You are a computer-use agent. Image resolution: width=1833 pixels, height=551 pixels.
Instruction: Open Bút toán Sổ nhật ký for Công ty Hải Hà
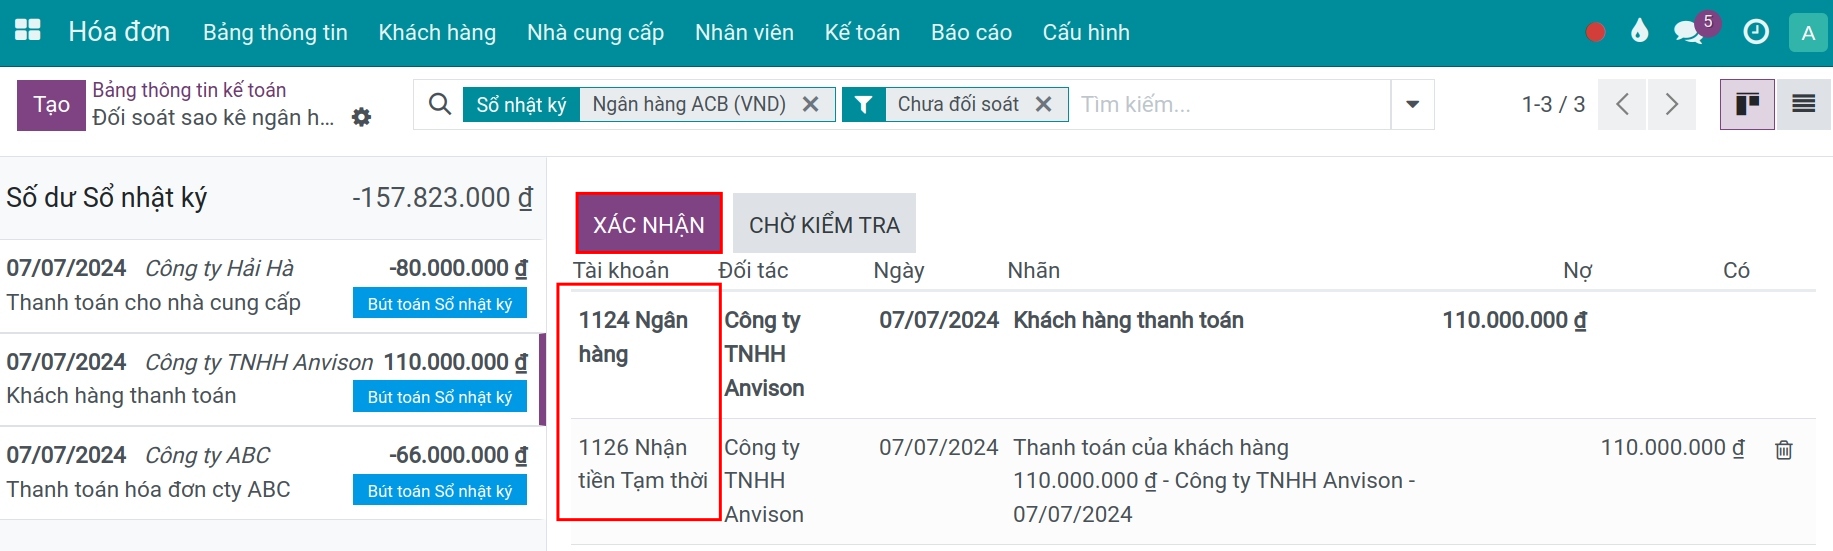click(x=440, y=303)
